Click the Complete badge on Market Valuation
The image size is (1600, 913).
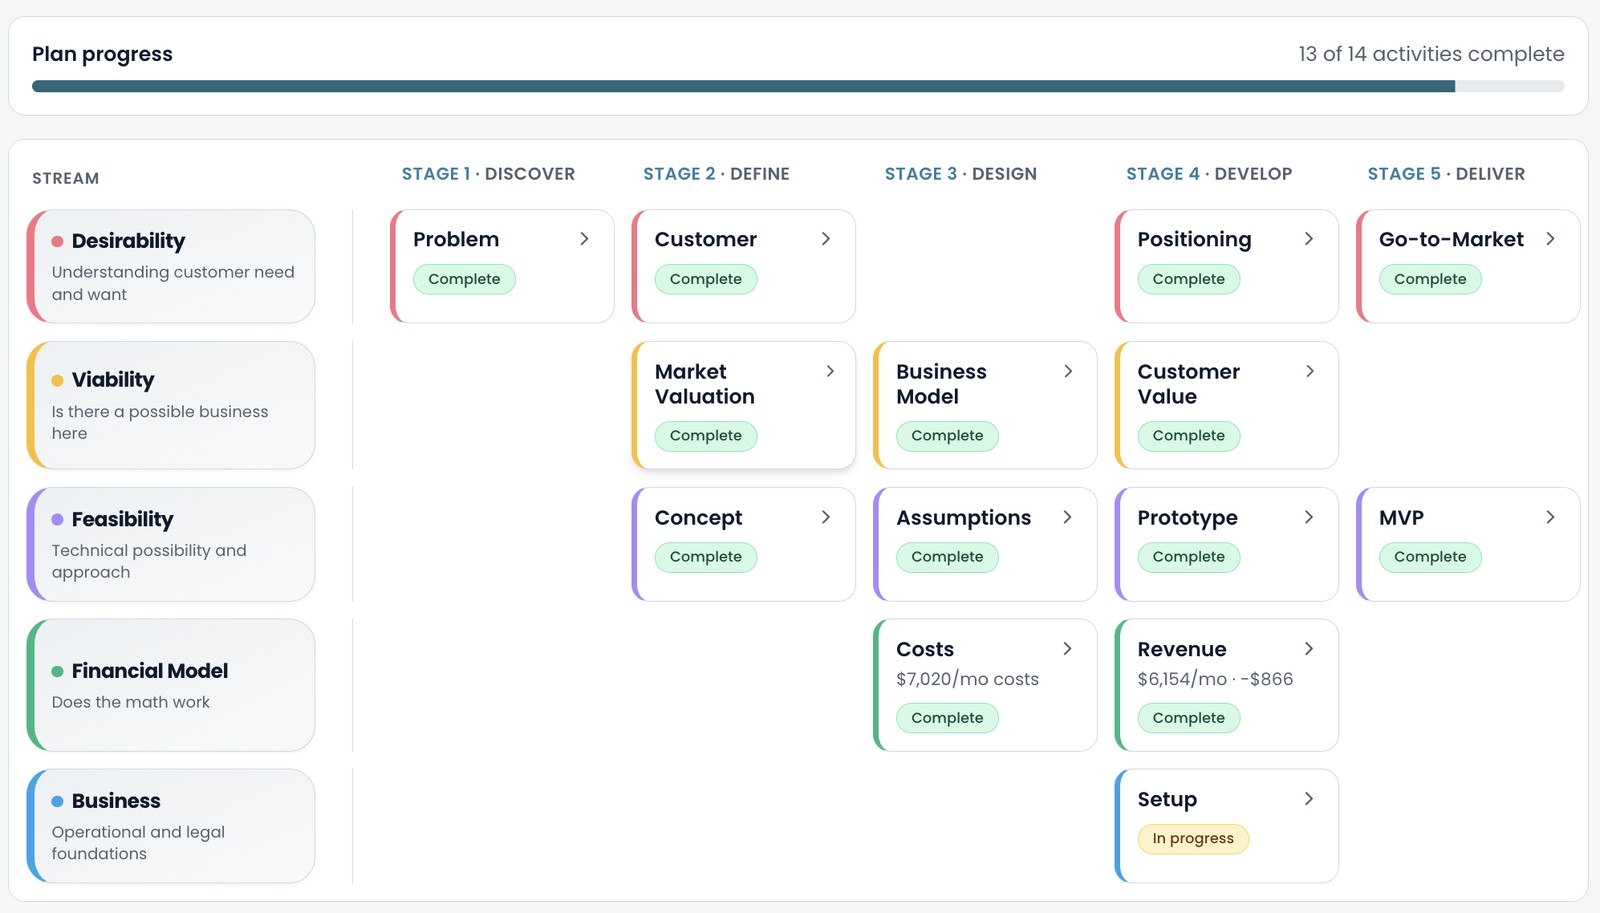[706, 436]
